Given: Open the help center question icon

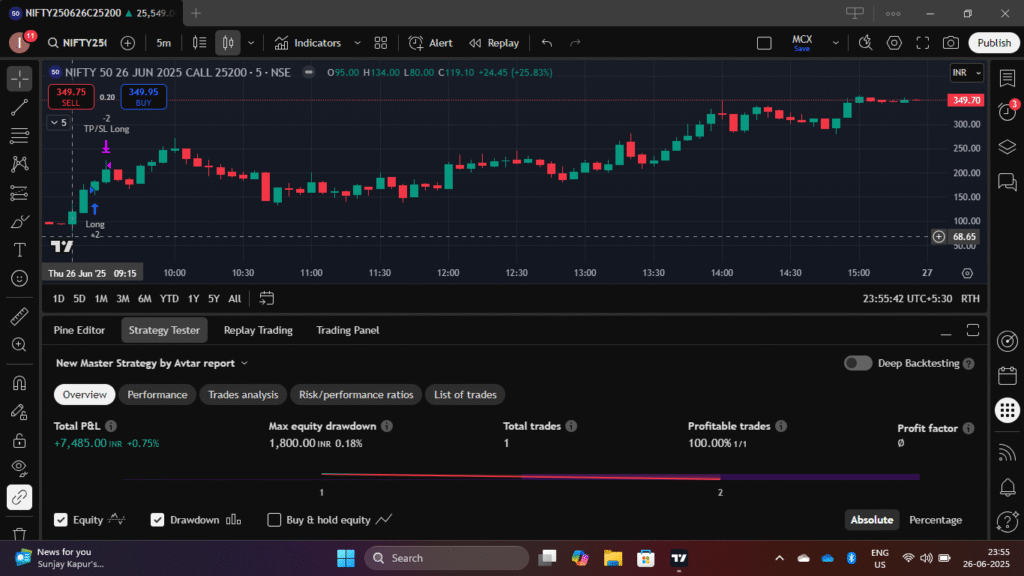Looking at the screenshot, I should 1007,522.
